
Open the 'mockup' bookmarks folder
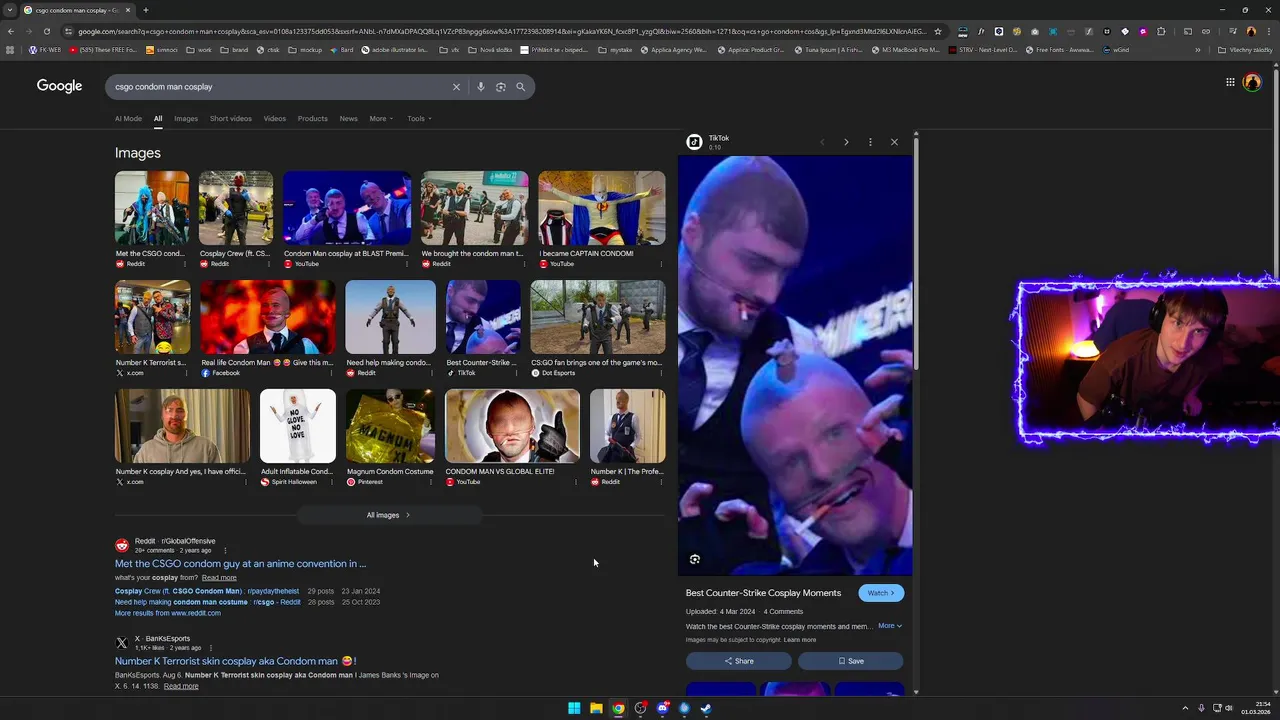pyautogui.click(x=306, y=50)
